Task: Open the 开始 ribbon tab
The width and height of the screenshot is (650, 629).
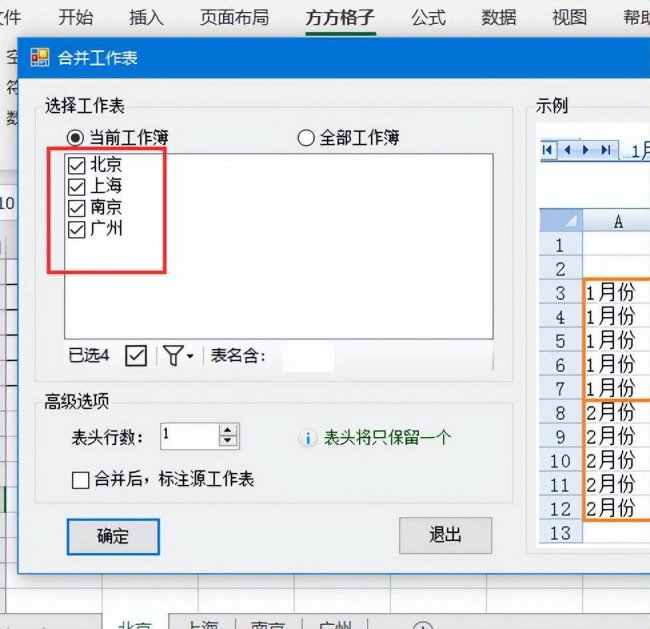Action: click(x=76, y=17)
